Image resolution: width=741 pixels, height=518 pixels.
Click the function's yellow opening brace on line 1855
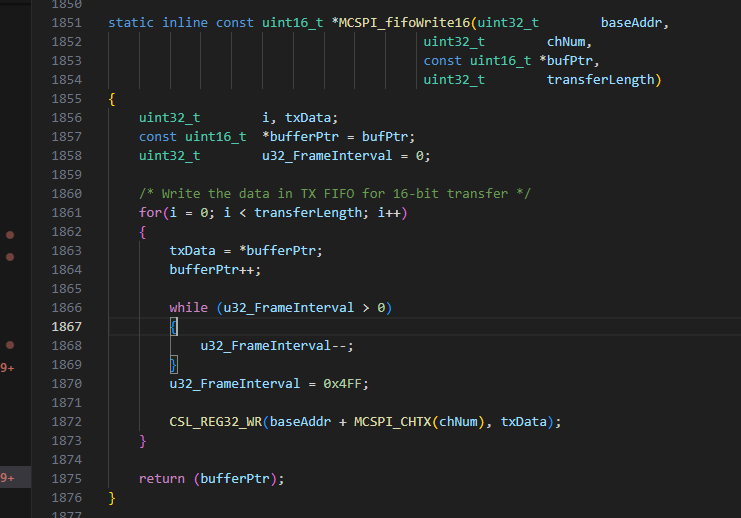[112, 99]
